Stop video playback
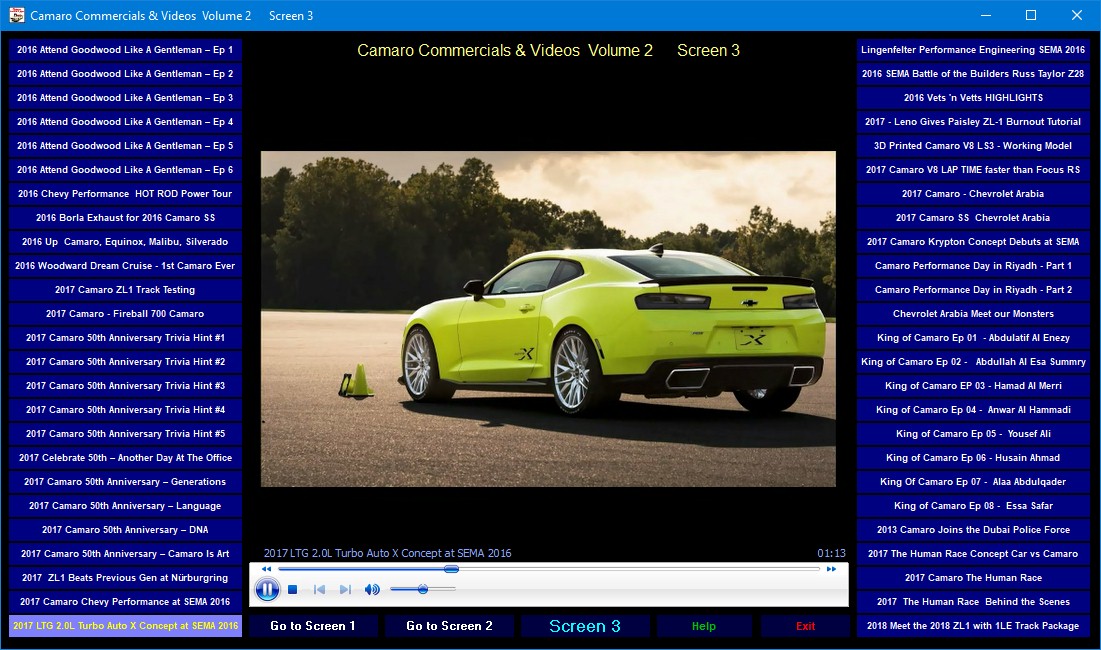The height and width of the screenshot is (650, 1101). [x=293, y=590]
